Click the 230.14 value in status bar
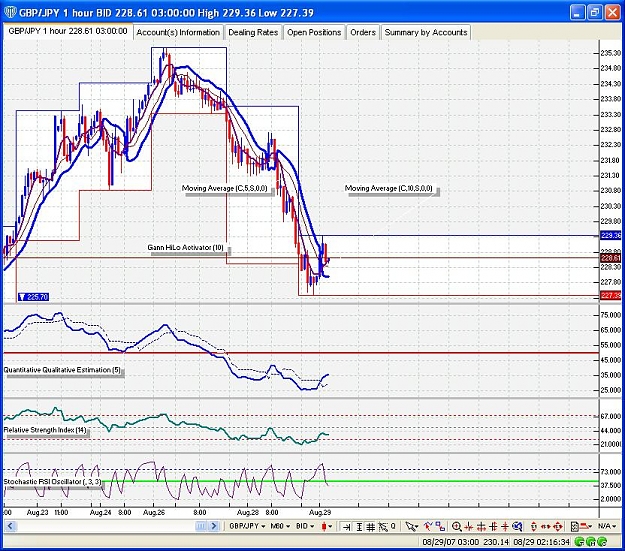This screenshot has height=551, width=625. pyautogui.click(x=496, y=542)
